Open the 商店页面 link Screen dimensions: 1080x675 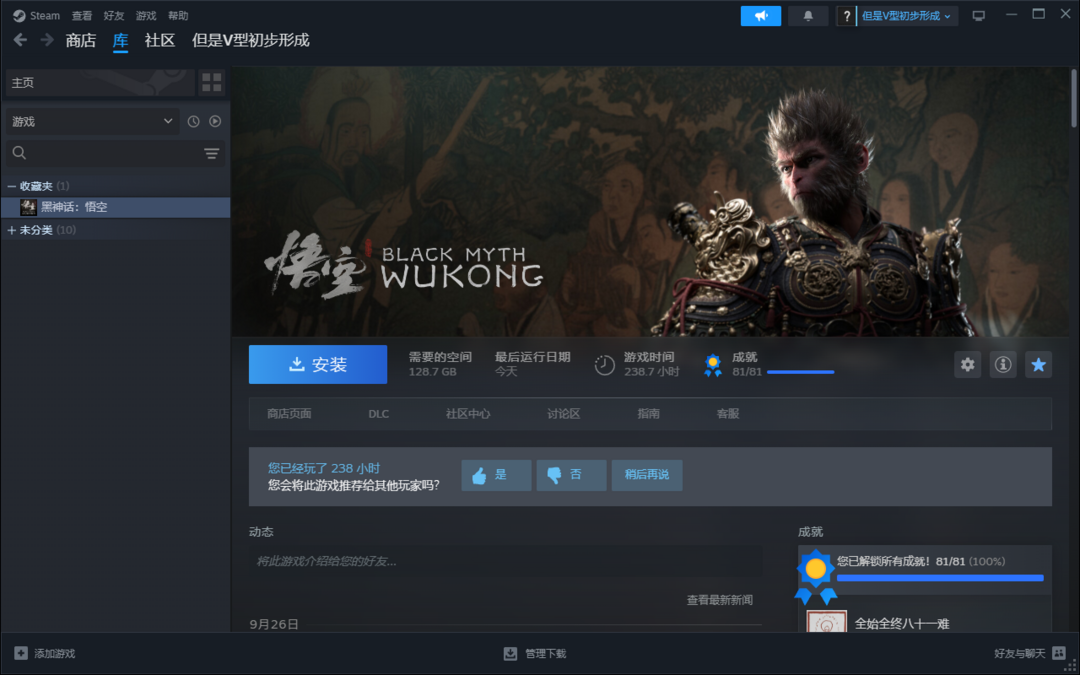(x=289, y=414)
